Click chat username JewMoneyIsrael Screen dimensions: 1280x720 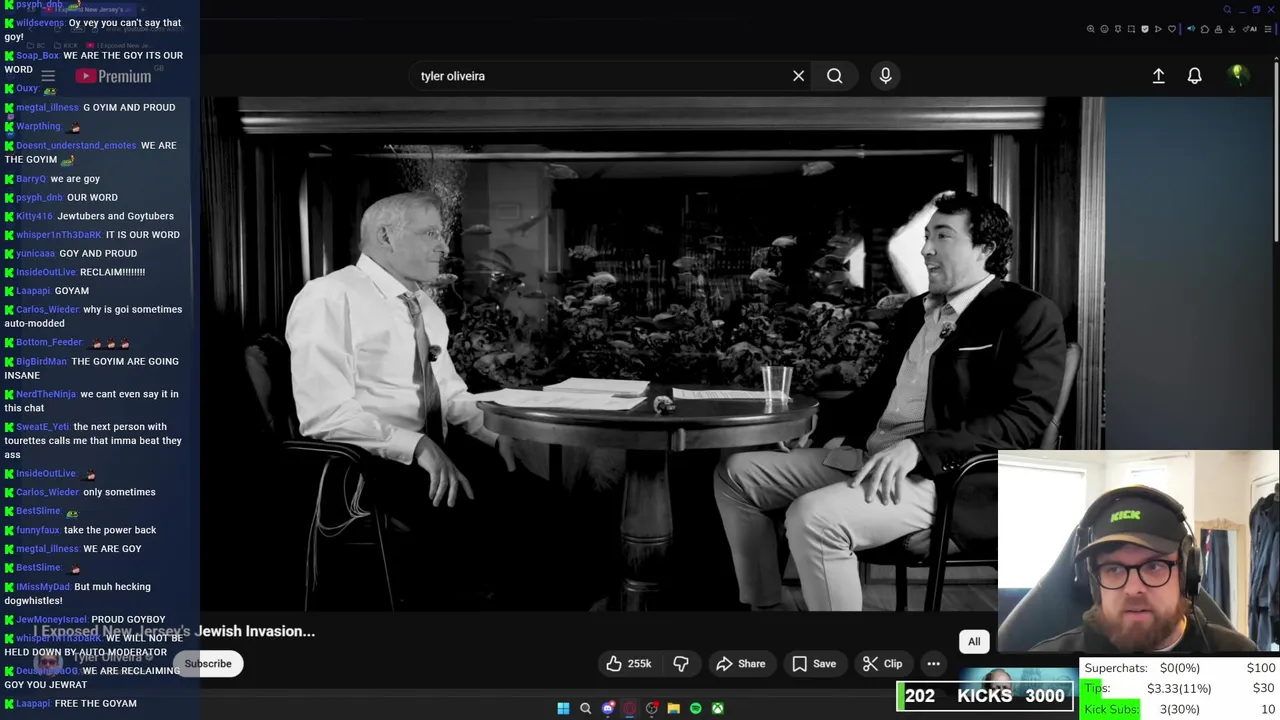(51, 620)
